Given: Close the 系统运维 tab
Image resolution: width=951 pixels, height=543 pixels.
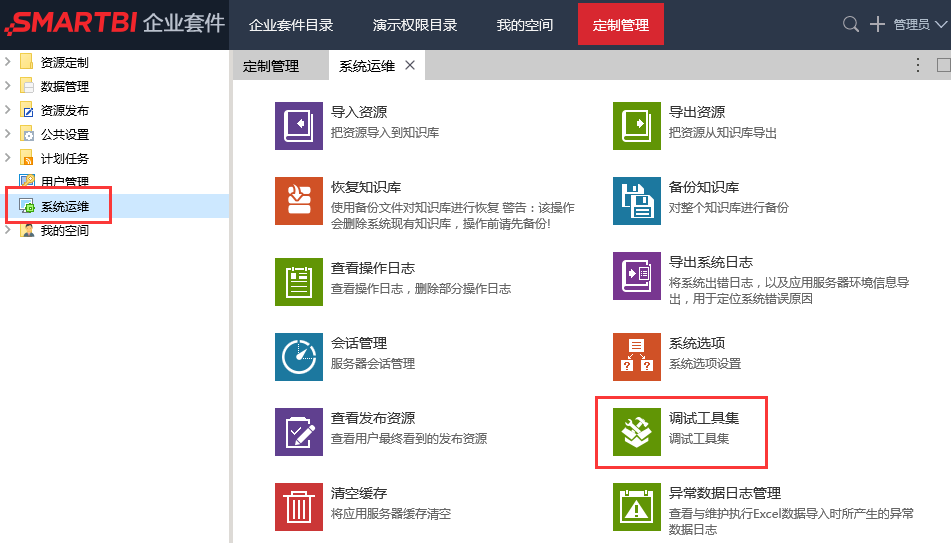Looking at the screenshot, I should pyautogui.click(x=410, y=65).
